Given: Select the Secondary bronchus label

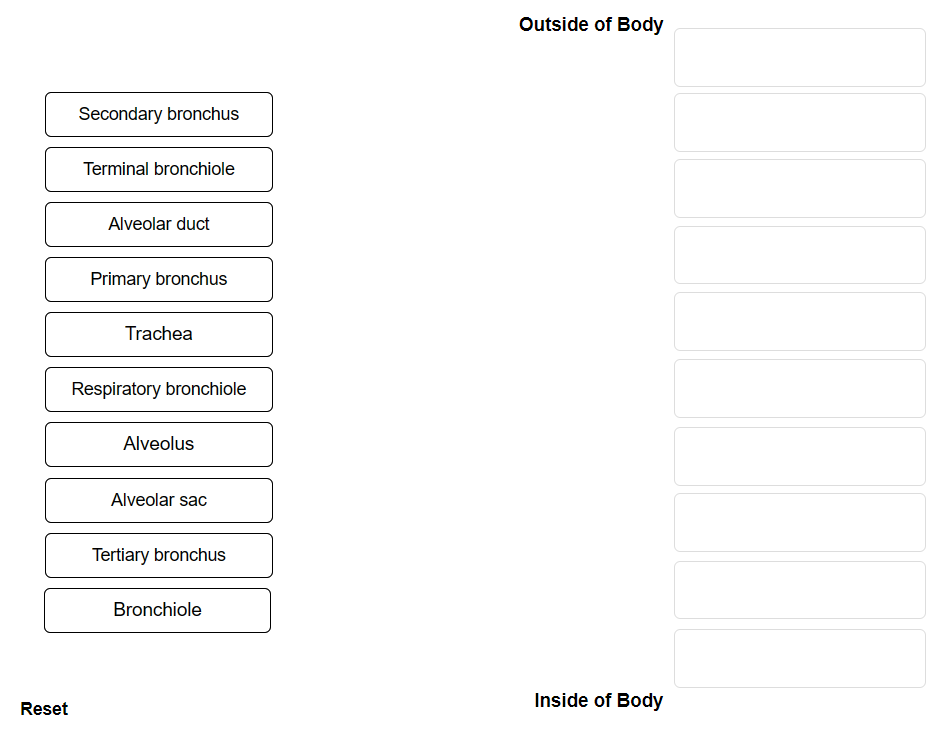Looking at the screenshot, I should coord(158,114).
